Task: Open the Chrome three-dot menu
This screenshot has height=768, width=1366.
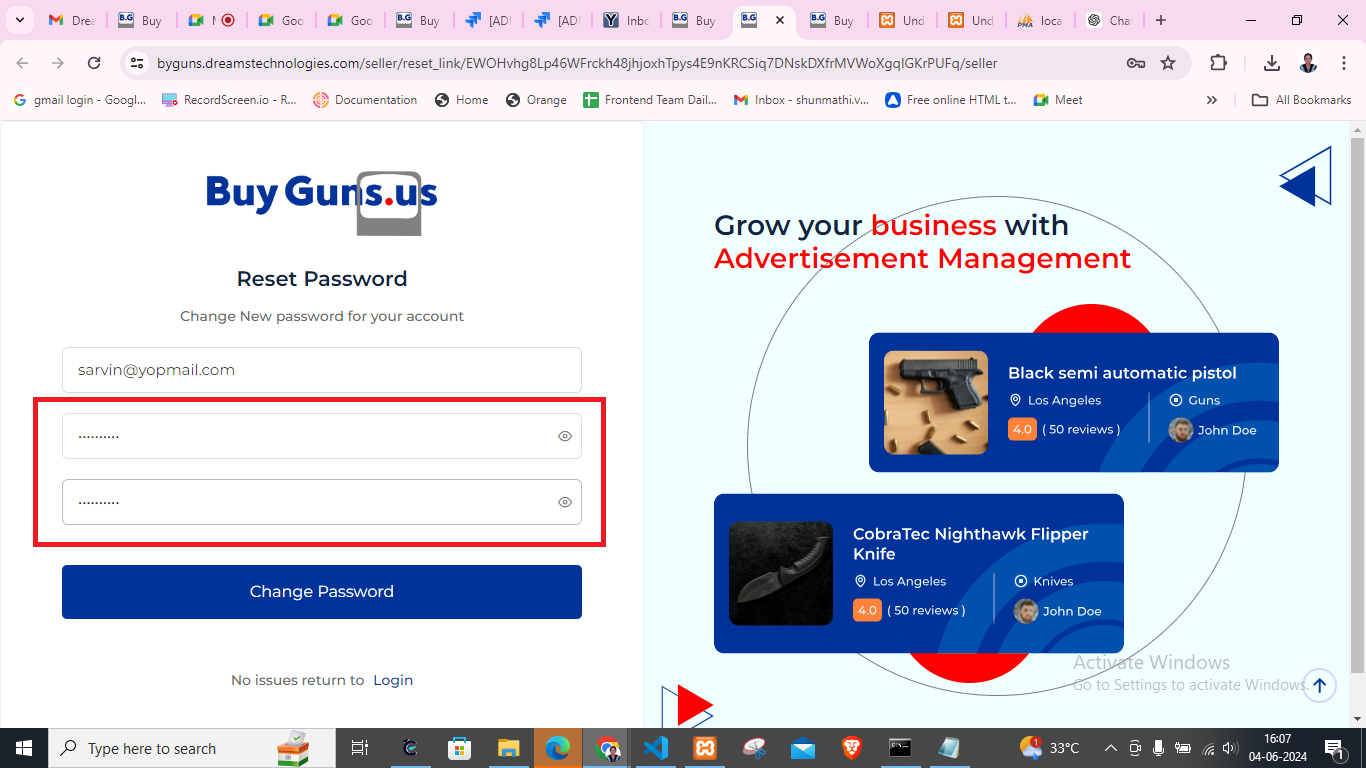Action: click(x=1344, y=63)
